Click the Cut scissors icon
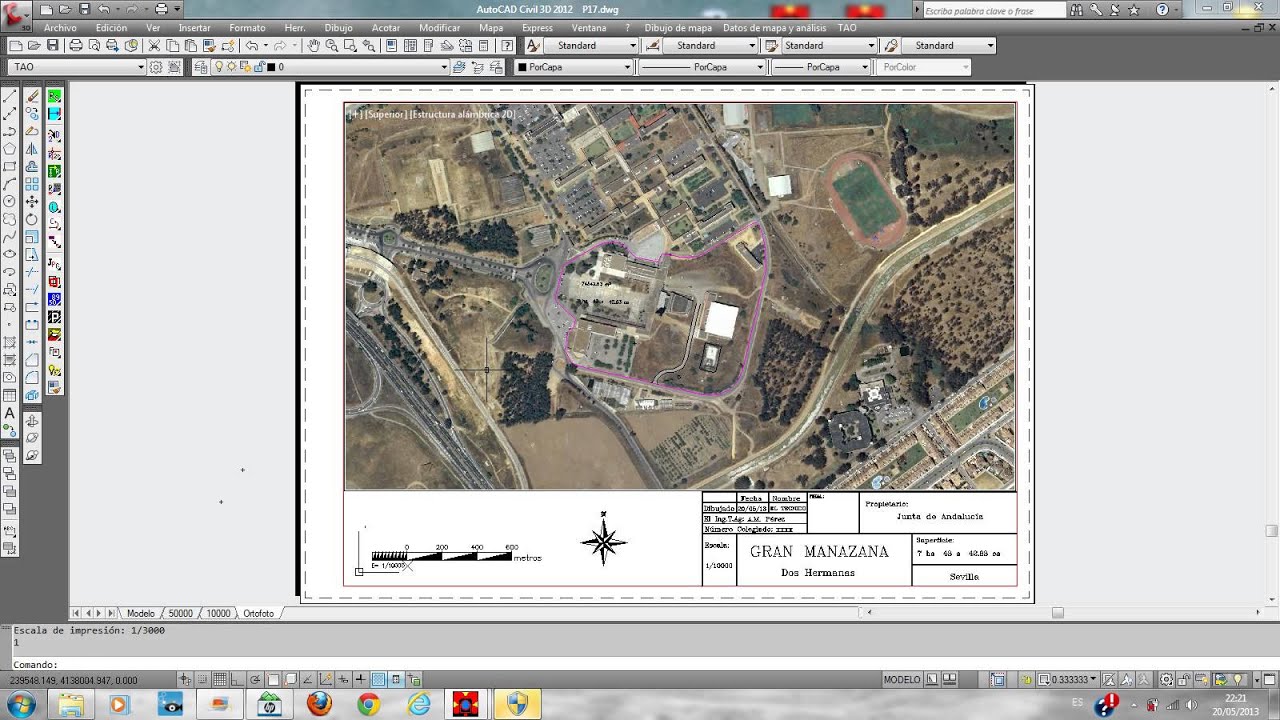 [154, 45]
